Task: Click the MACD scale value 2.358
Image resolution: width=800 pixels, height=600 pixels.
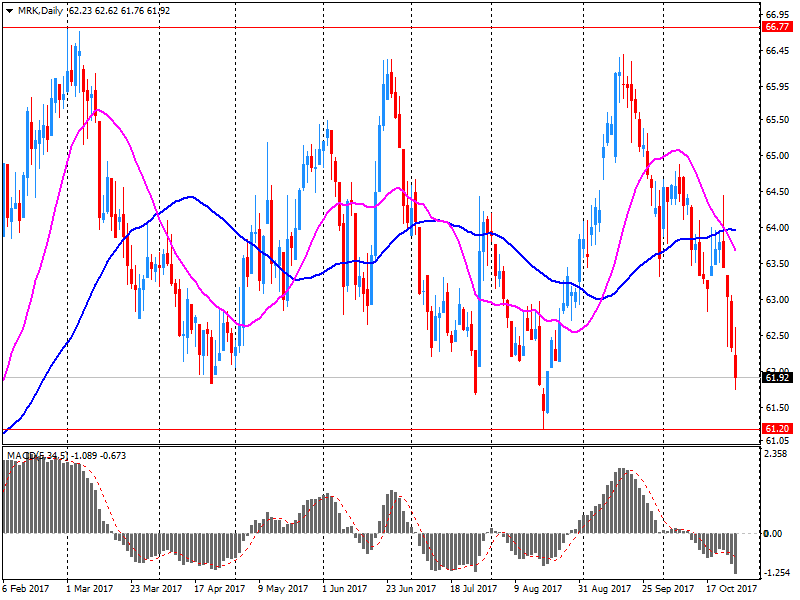Action: point(776,454)
